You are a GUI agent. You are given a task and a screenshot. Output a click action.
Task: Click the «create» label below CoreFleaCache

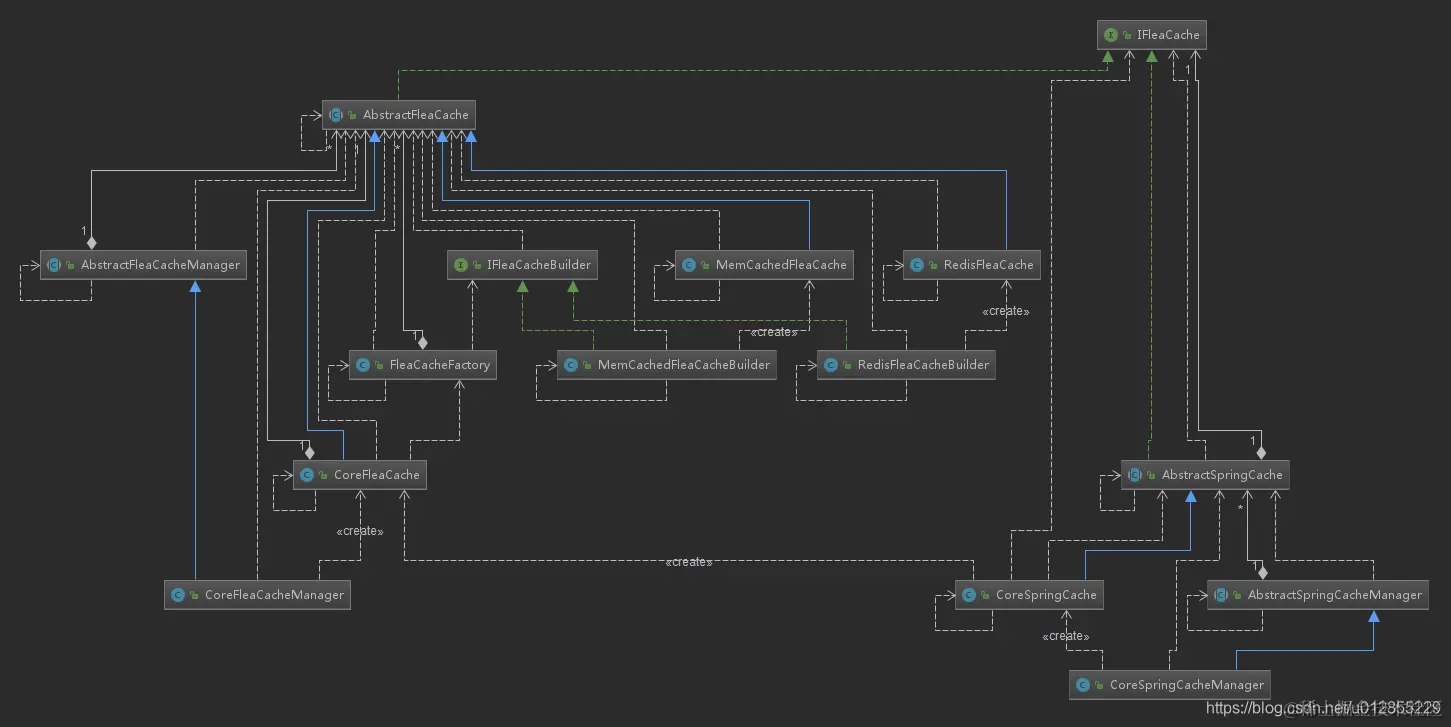coord(360,531)
